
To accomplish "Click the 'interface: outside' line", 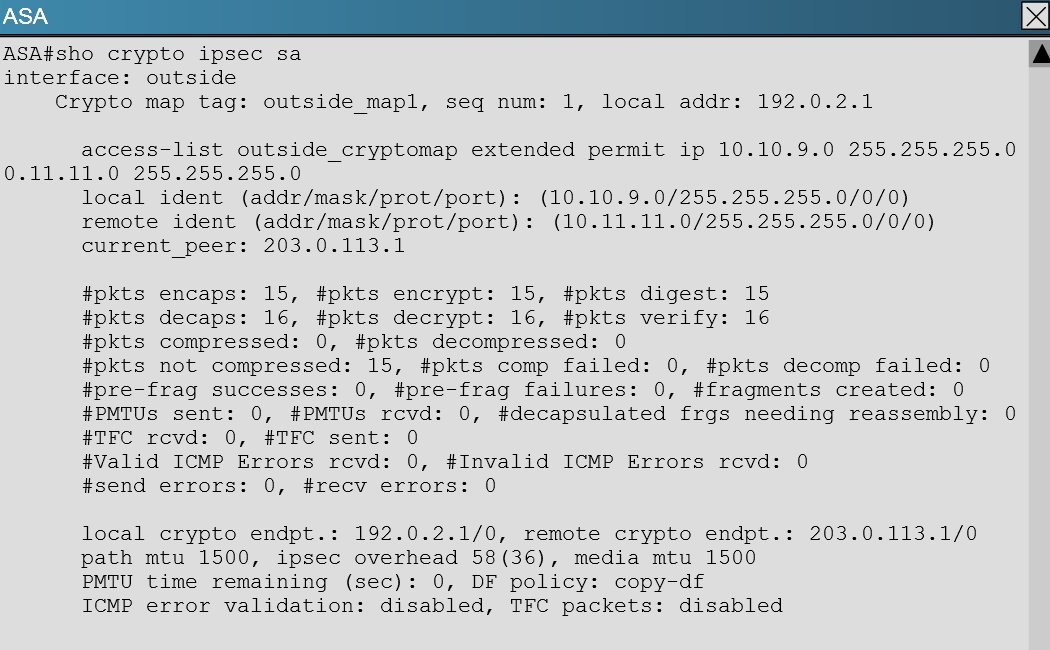I will [120, 78].
